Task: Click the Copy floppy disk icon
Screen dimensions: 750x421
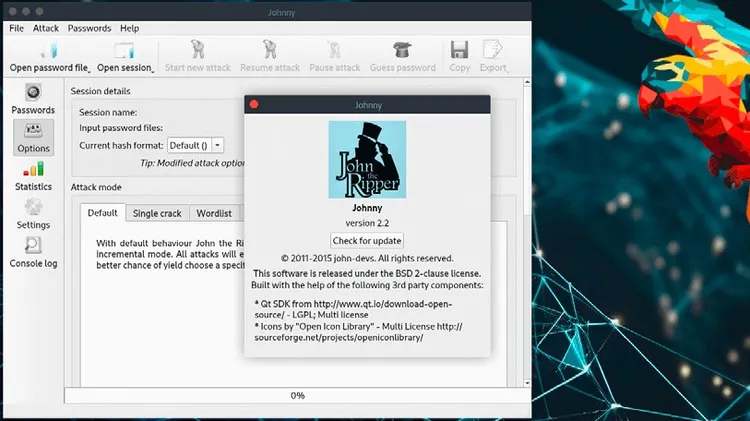Action: click(459, 50)
